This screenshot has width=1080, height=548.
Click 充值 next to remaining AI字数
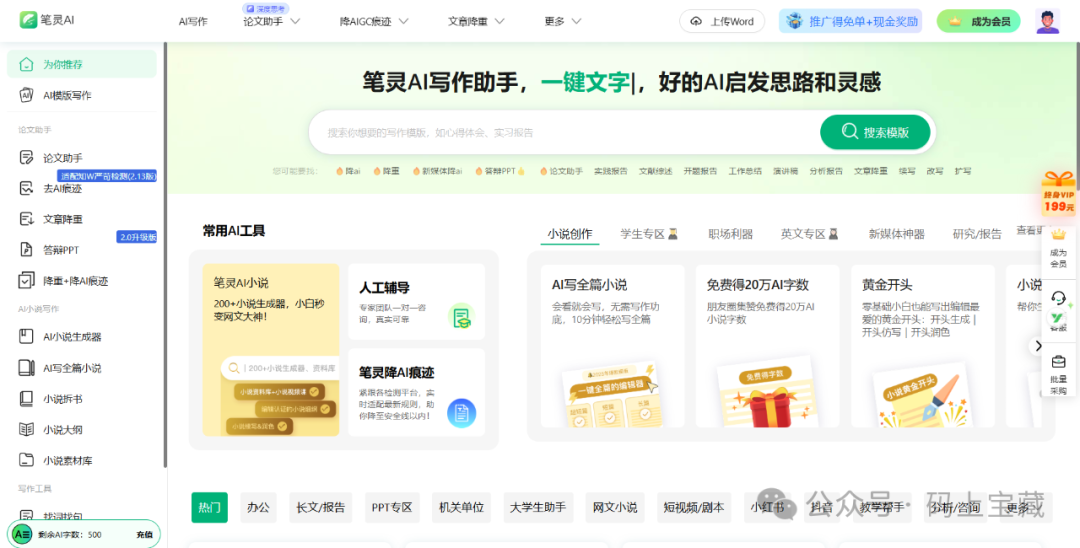[144, 535]
